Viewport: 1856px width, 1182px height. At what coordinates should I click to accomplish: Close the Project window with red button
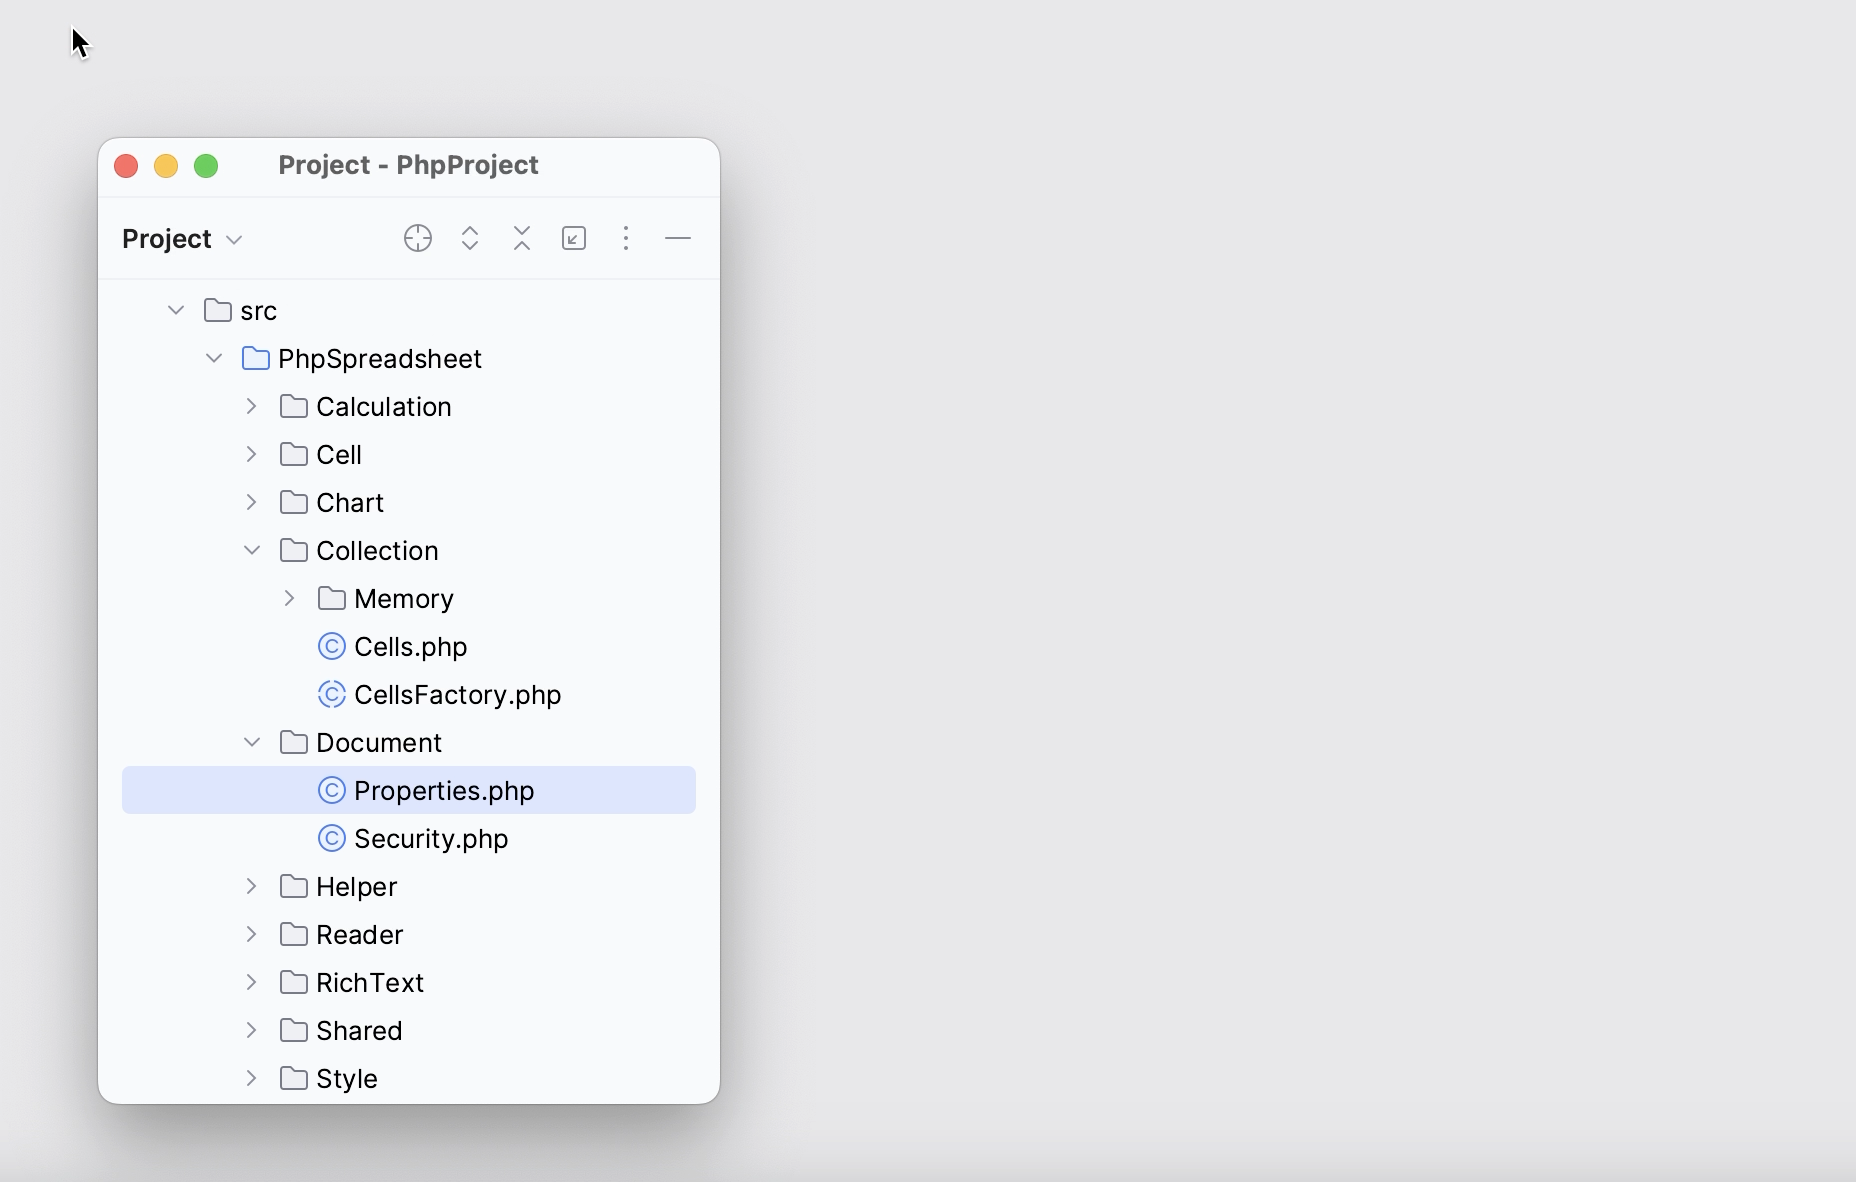point(126,166)
